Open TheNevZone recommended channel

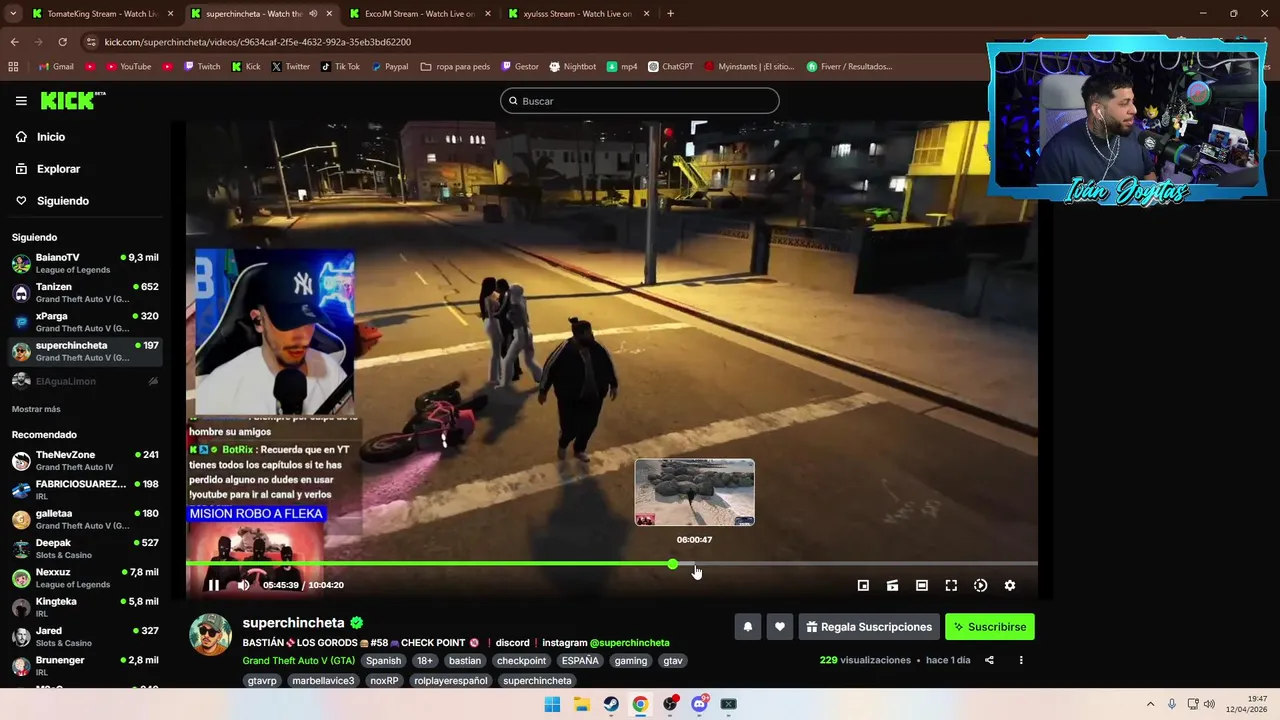click(x=85, y=460)
